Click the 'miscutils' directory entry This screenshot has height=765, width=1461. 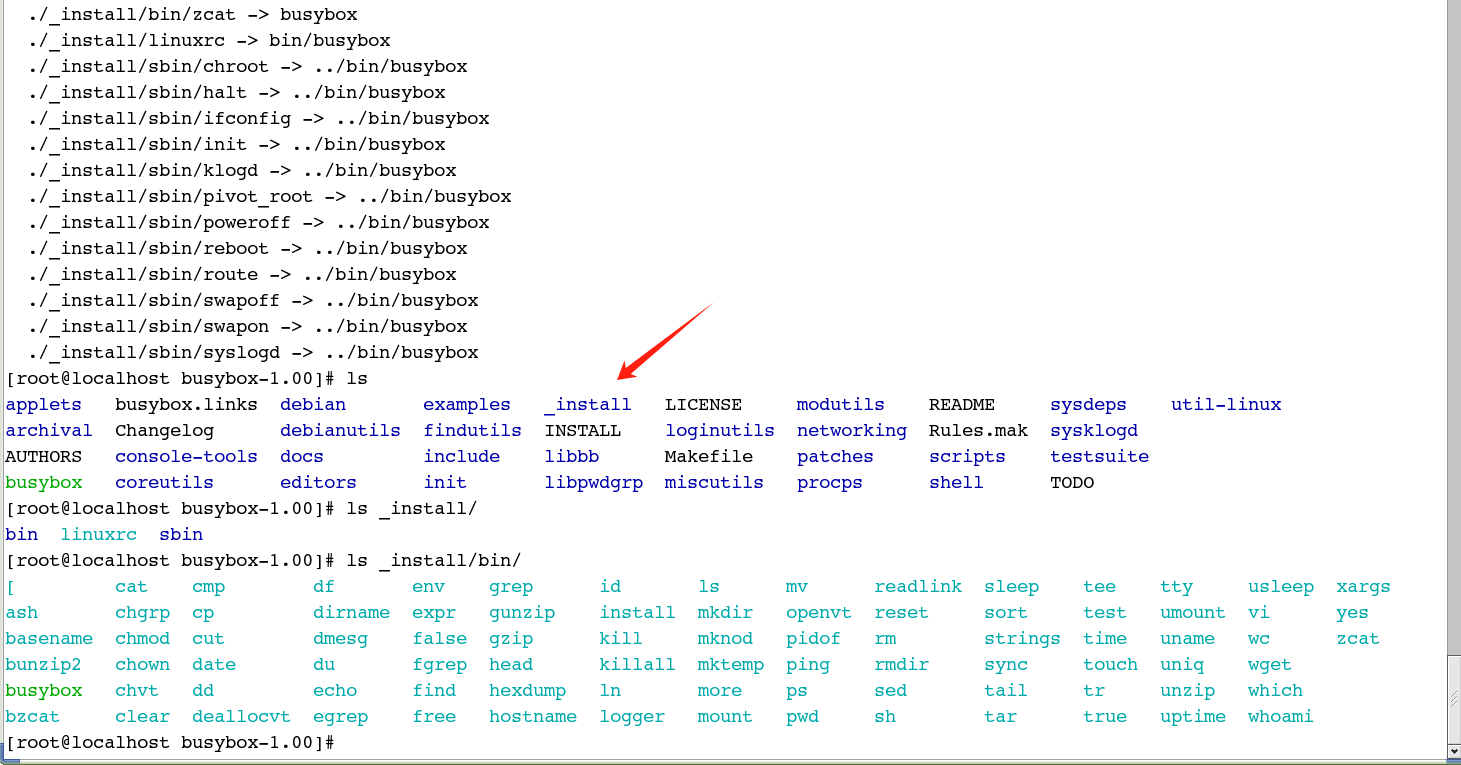coord(714,483)
